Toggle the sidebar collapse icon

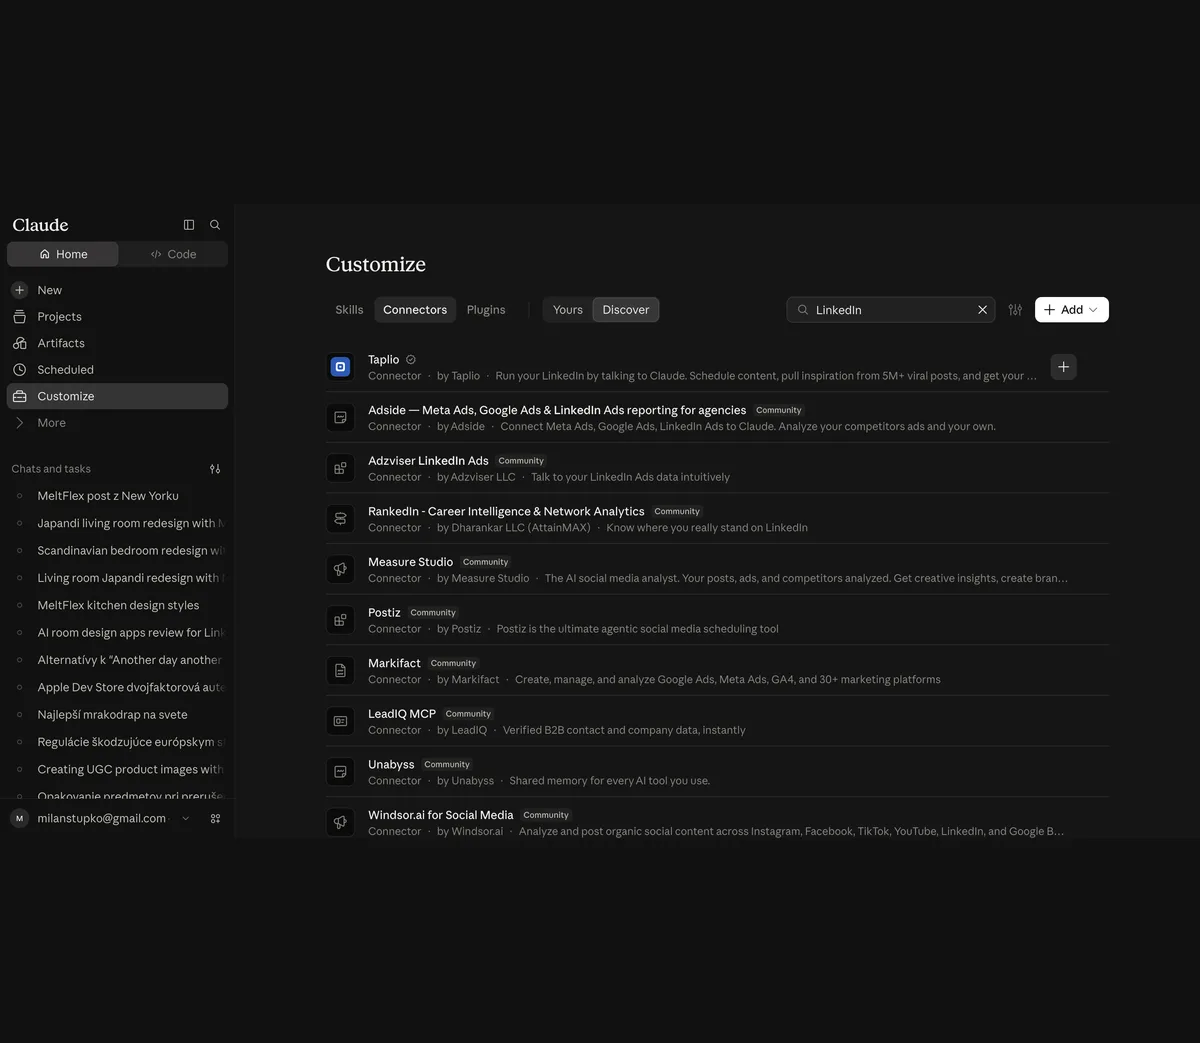pos(189,225)
